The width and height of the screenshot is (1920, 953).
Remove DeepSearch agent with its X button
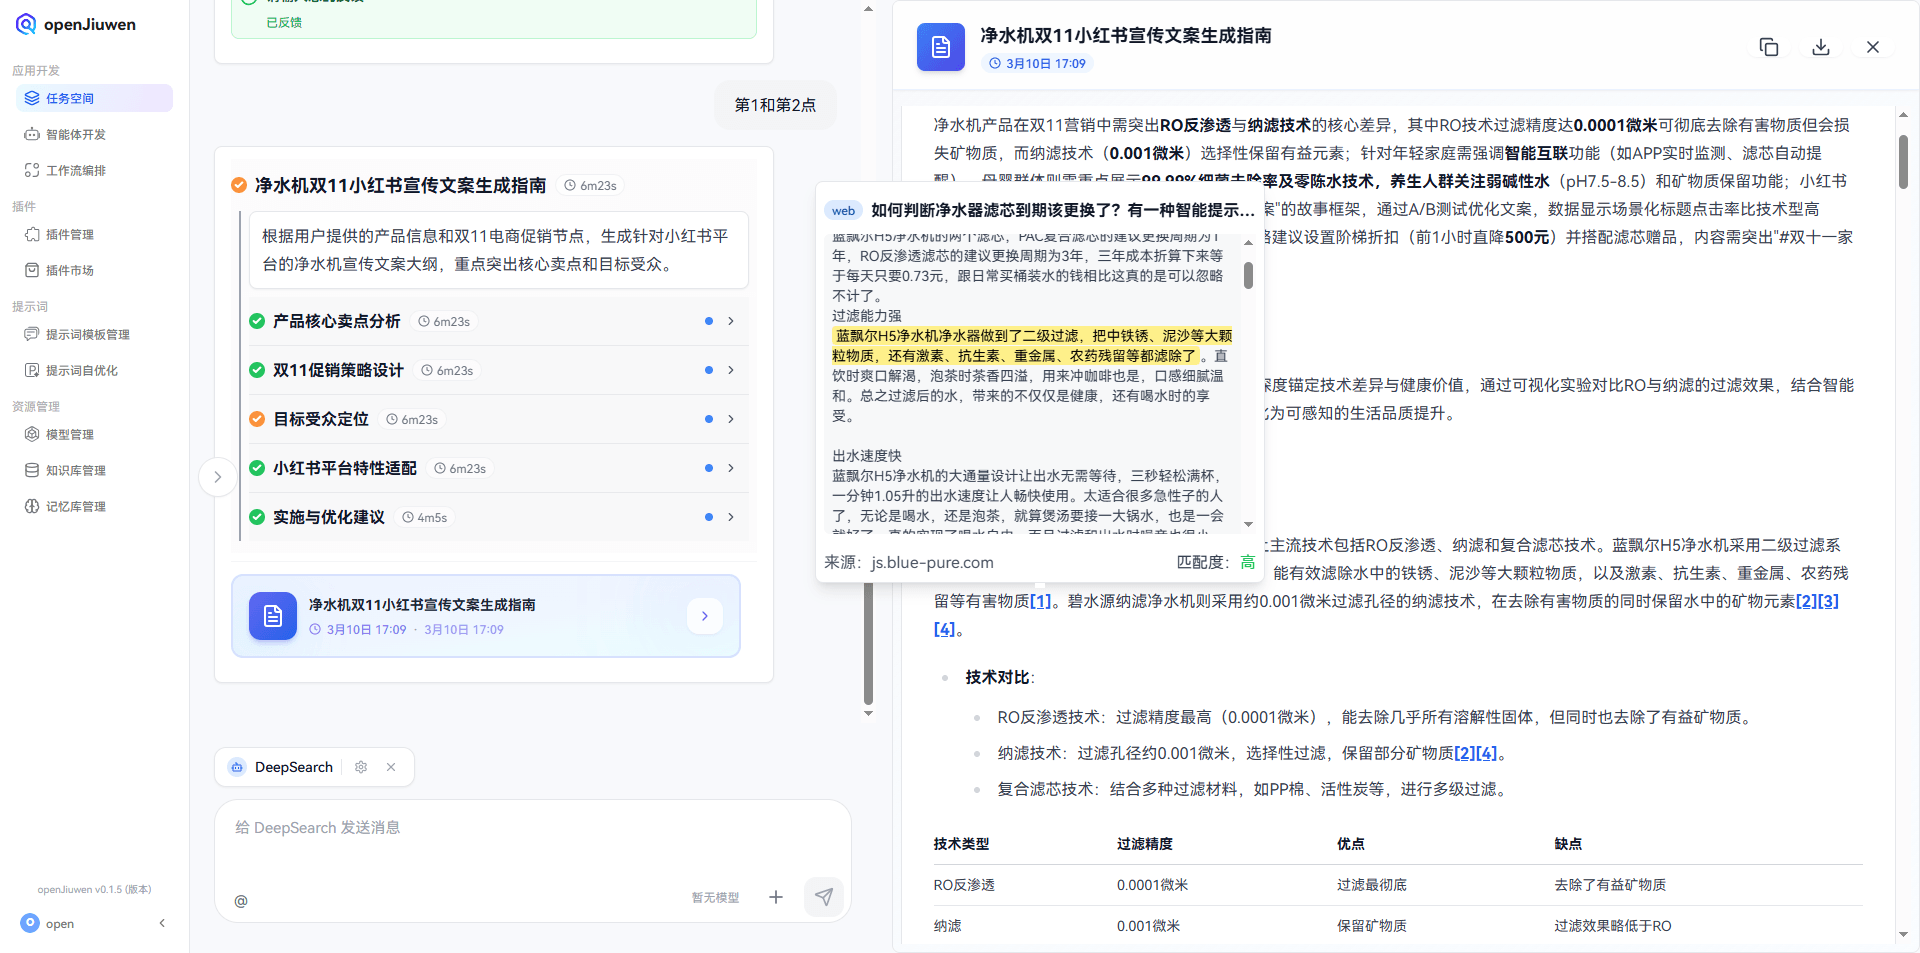click(x=391, y=767)
